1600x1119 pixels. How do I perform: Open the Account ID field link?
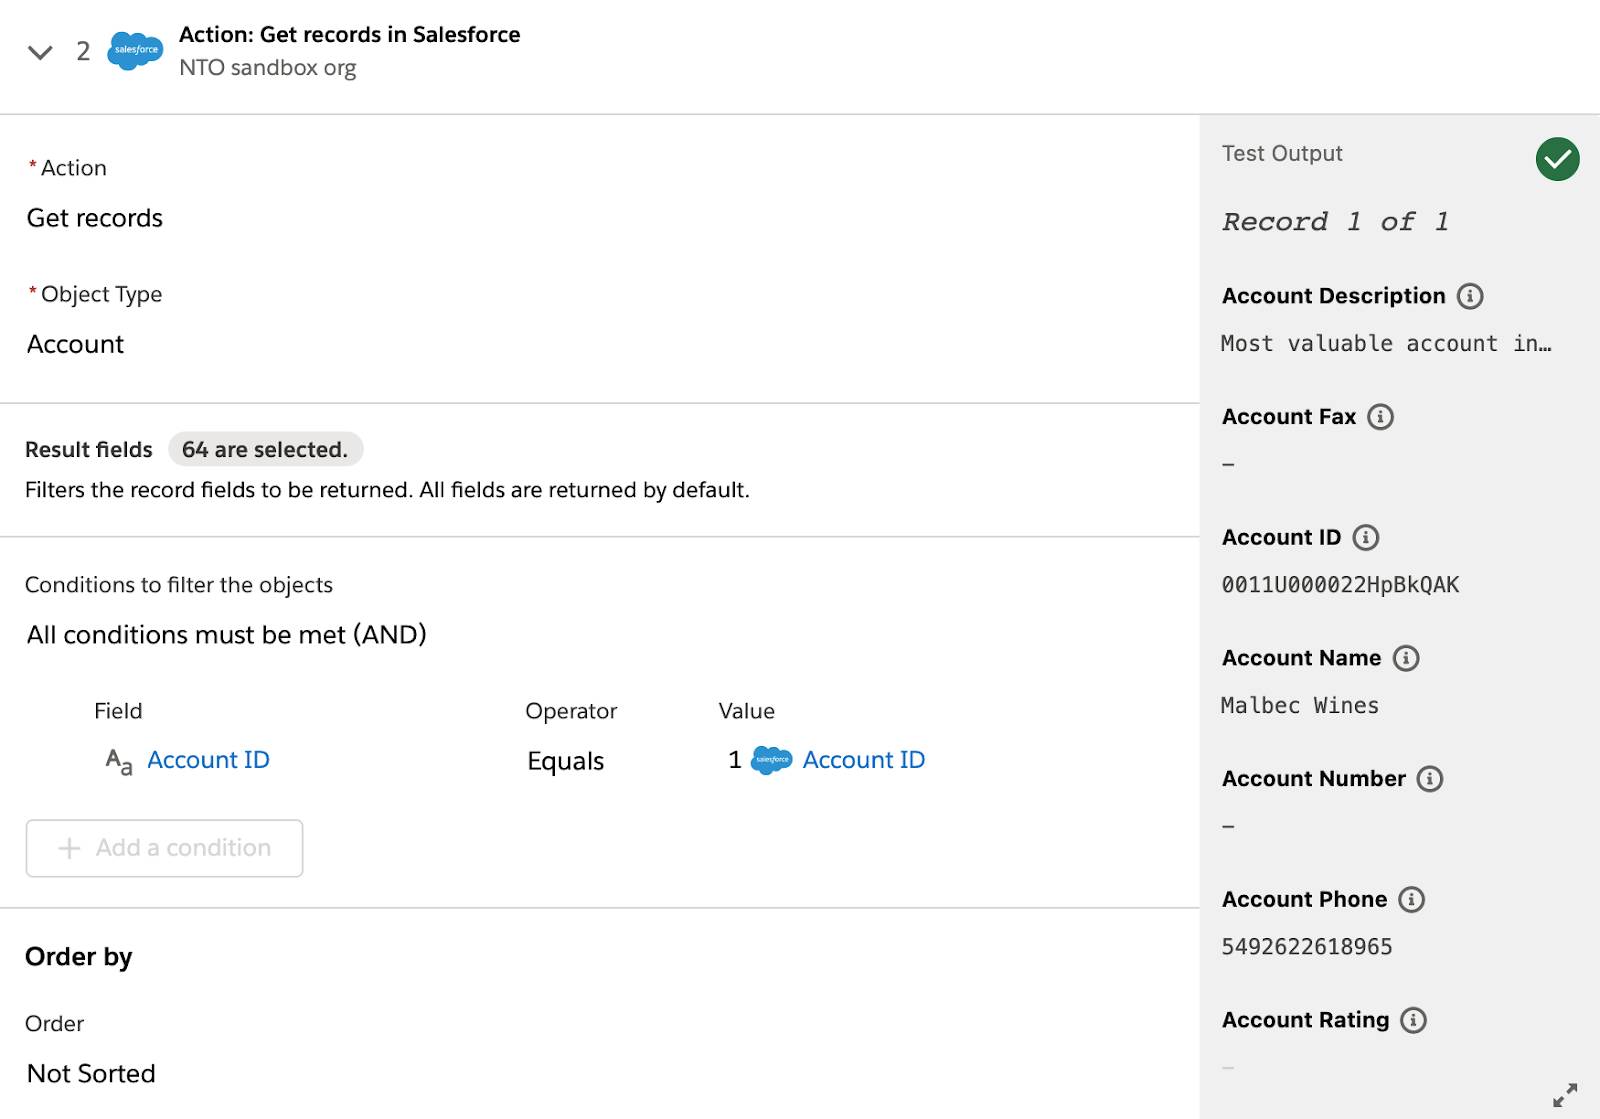[208, 760]
